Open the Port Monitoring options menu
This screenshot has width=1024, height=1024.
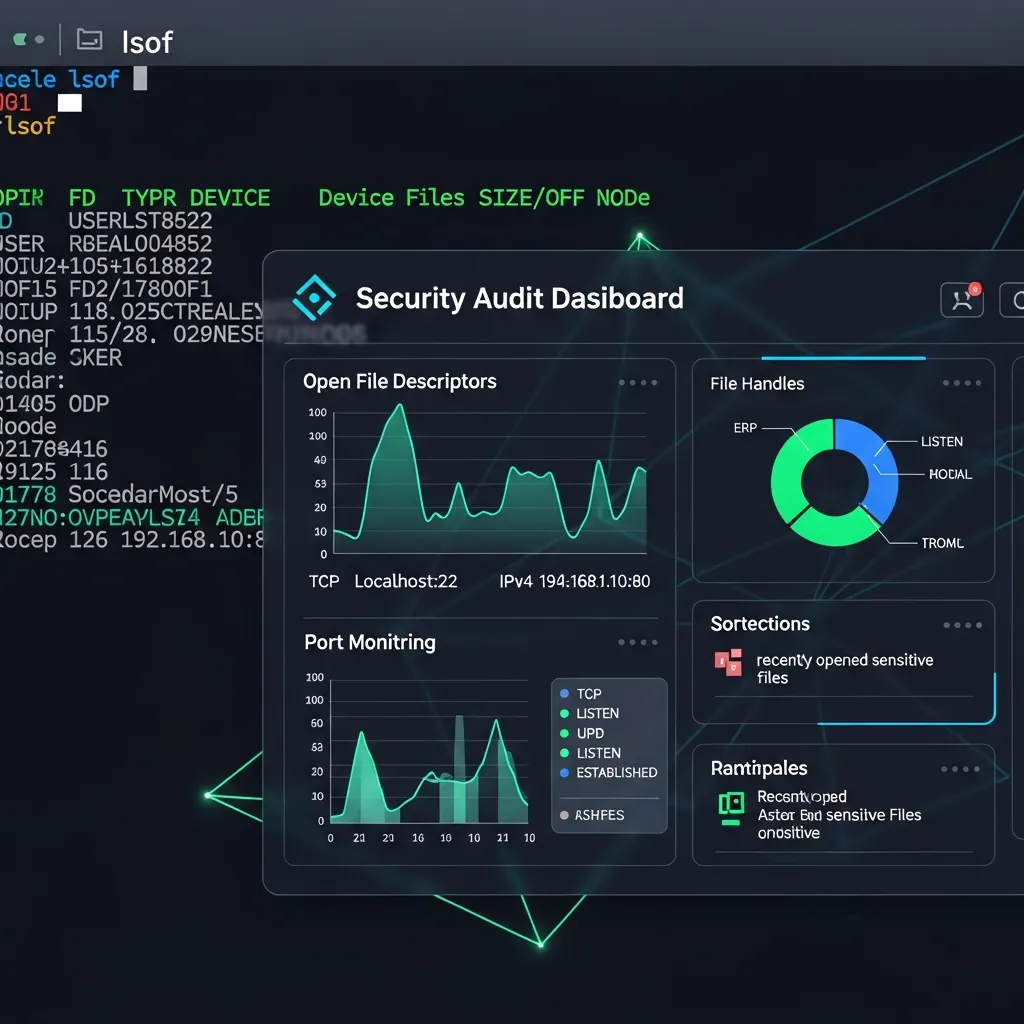coord(638,643)
